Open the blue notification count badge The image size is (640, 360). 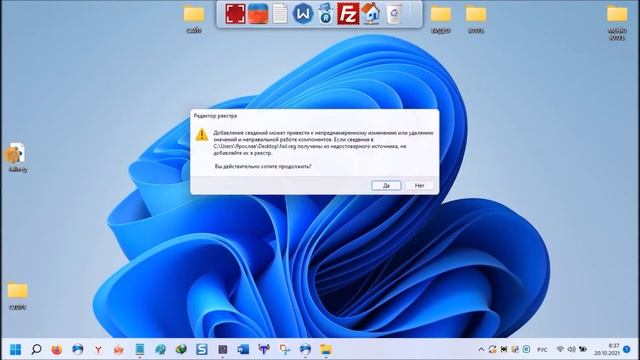627,349
